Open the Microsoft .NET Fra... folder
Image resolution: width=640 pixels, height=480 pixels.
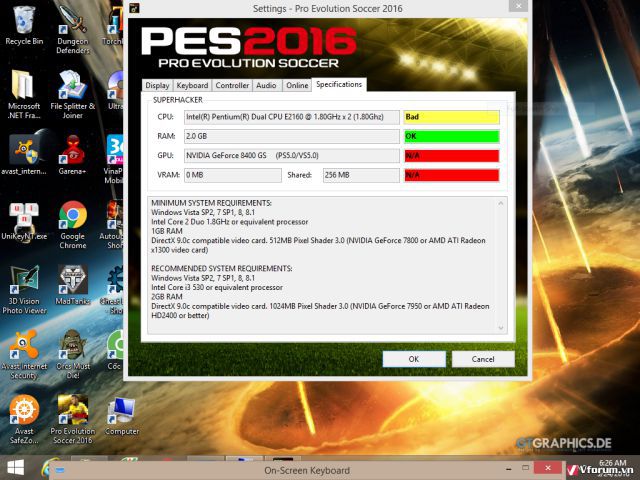point(24,95)
